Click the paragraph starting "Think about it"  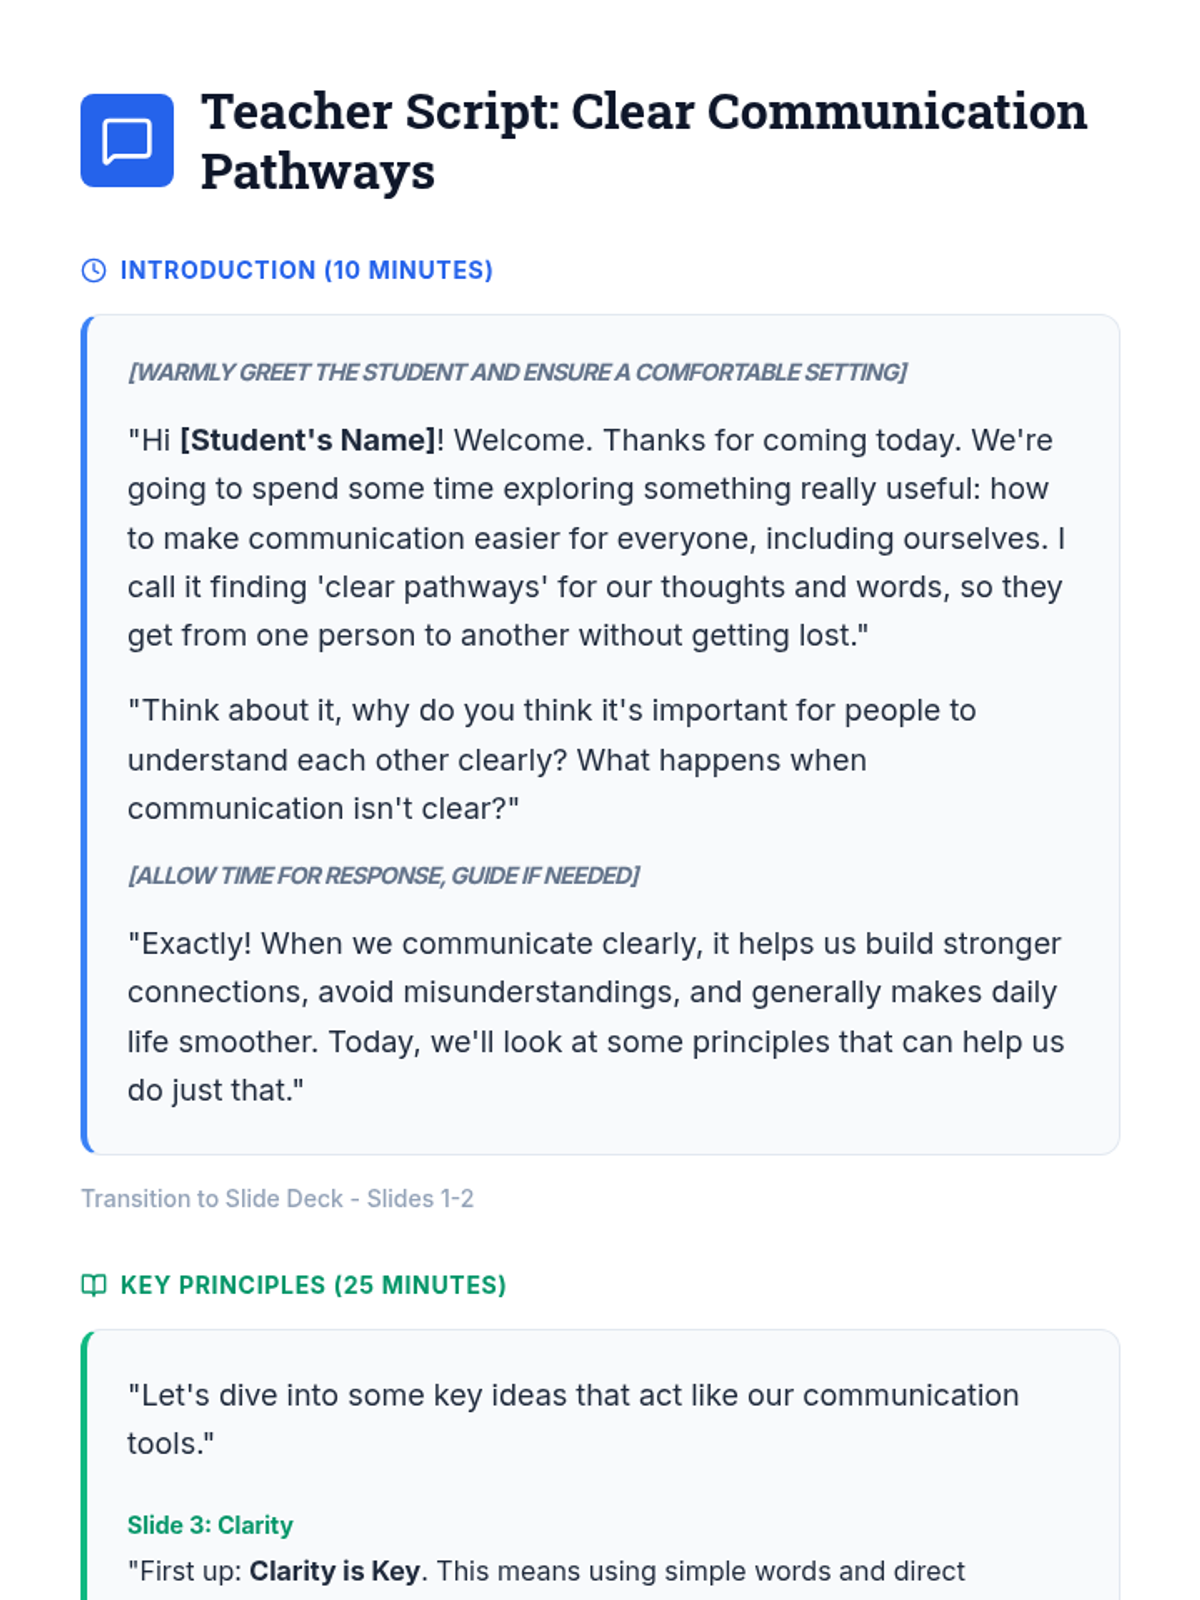click(x=551, y=759)
